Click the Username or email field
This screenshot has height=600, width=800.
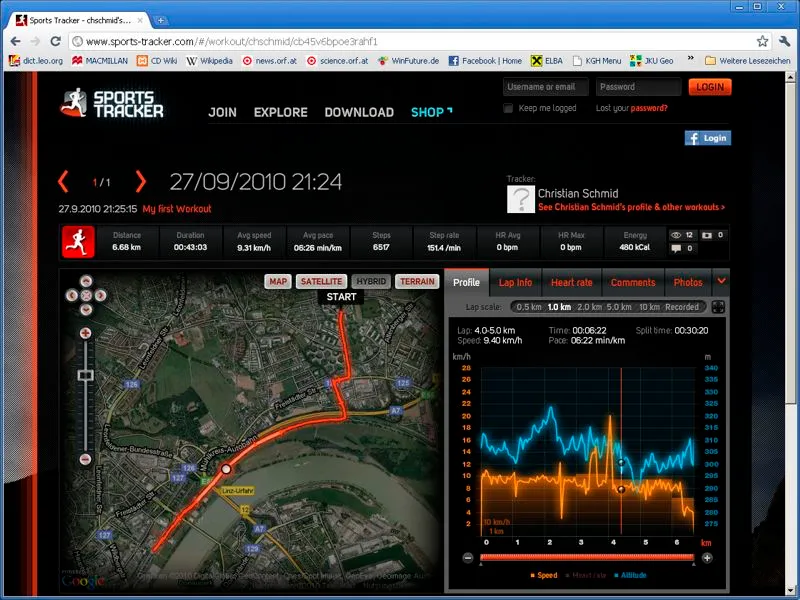(x=545, y=87)
